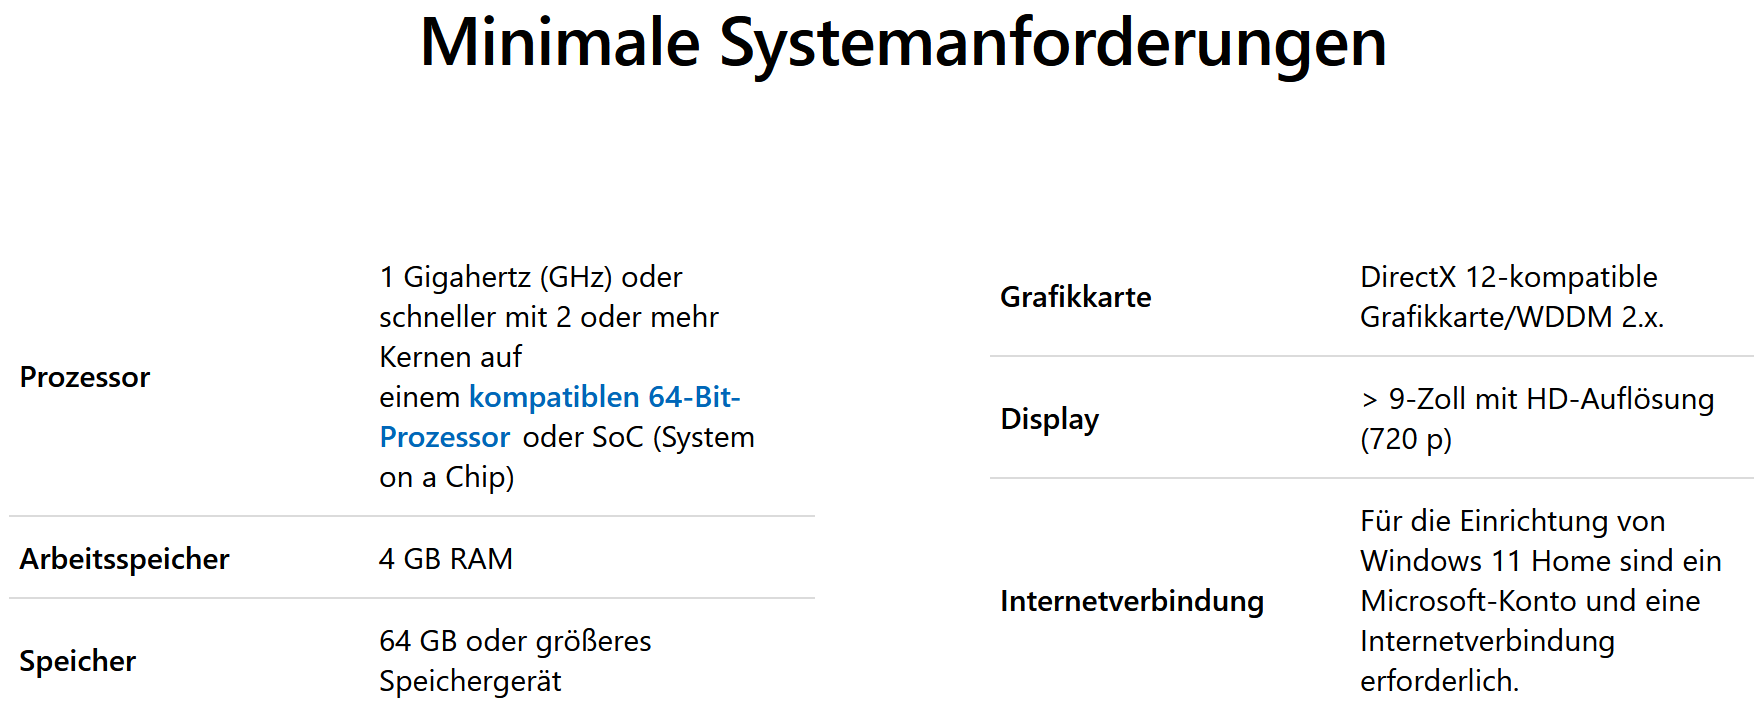Click the 4 GB RAM value
The image size is (1754, 711).
pyautogui.click(x=446, y=559)
